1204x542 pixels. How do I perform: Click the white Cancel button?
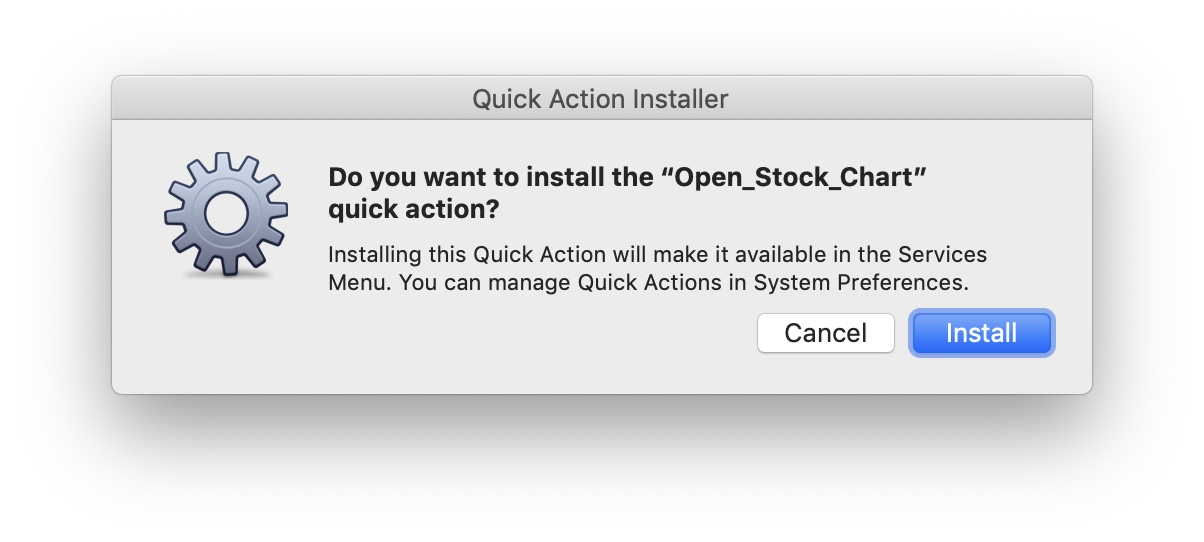(x=825, y=333)
